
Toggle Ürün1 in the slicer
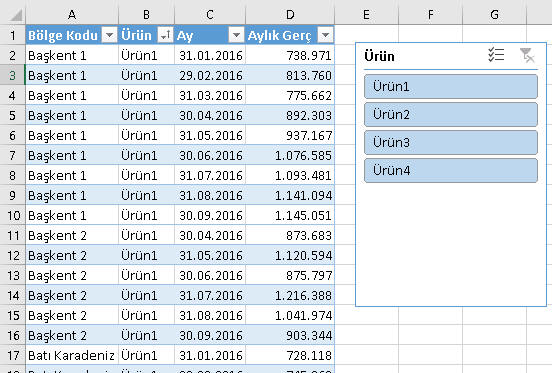pos(451,86)
